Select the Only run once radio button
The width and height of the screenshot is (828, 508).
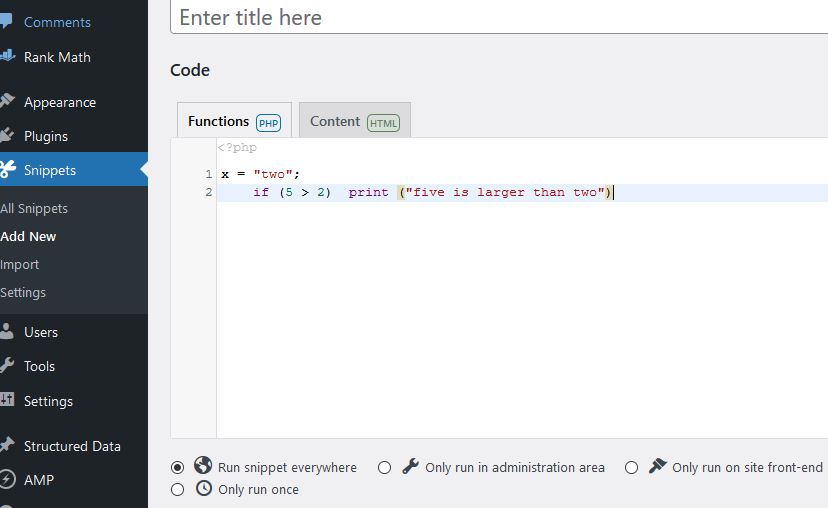tap(177, 490)
